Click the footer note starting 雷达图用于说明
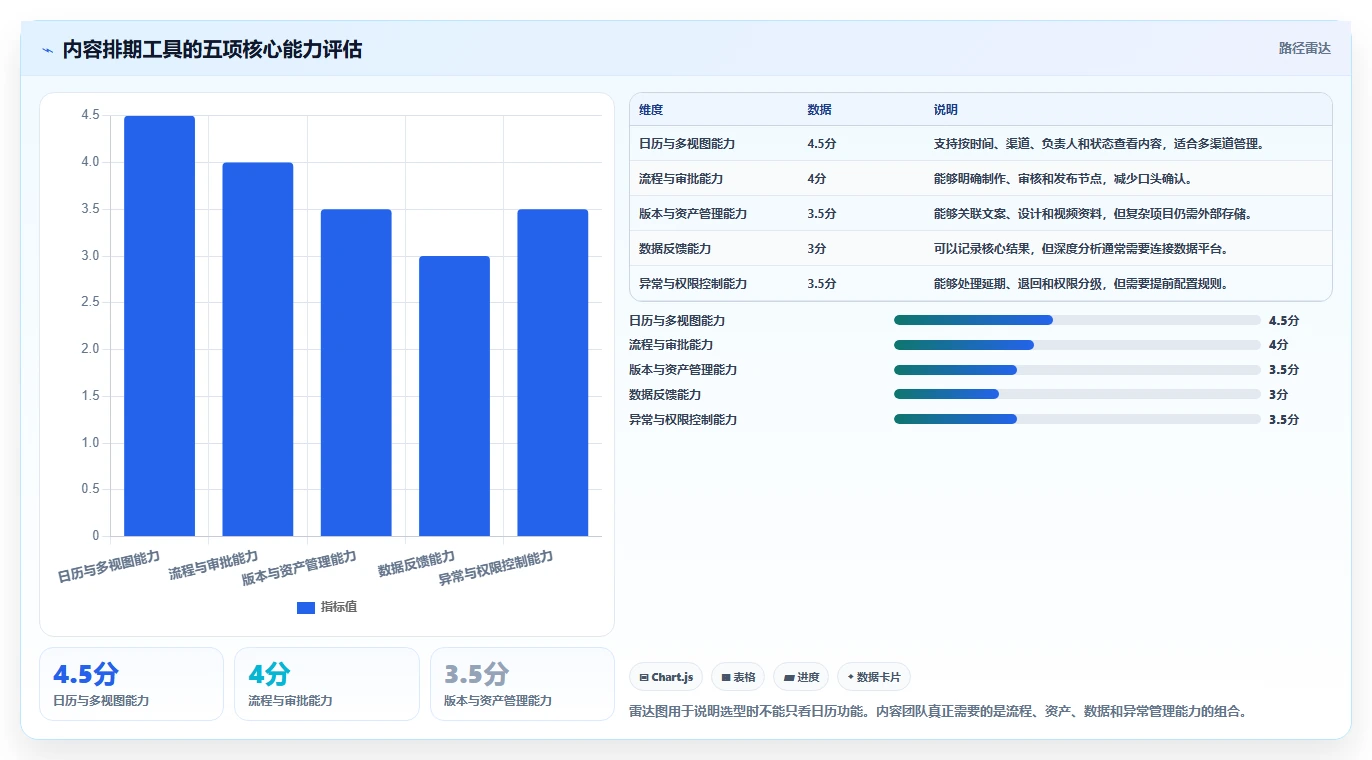The height and width of the screenshot is (760, 1372). click(938, 712)
